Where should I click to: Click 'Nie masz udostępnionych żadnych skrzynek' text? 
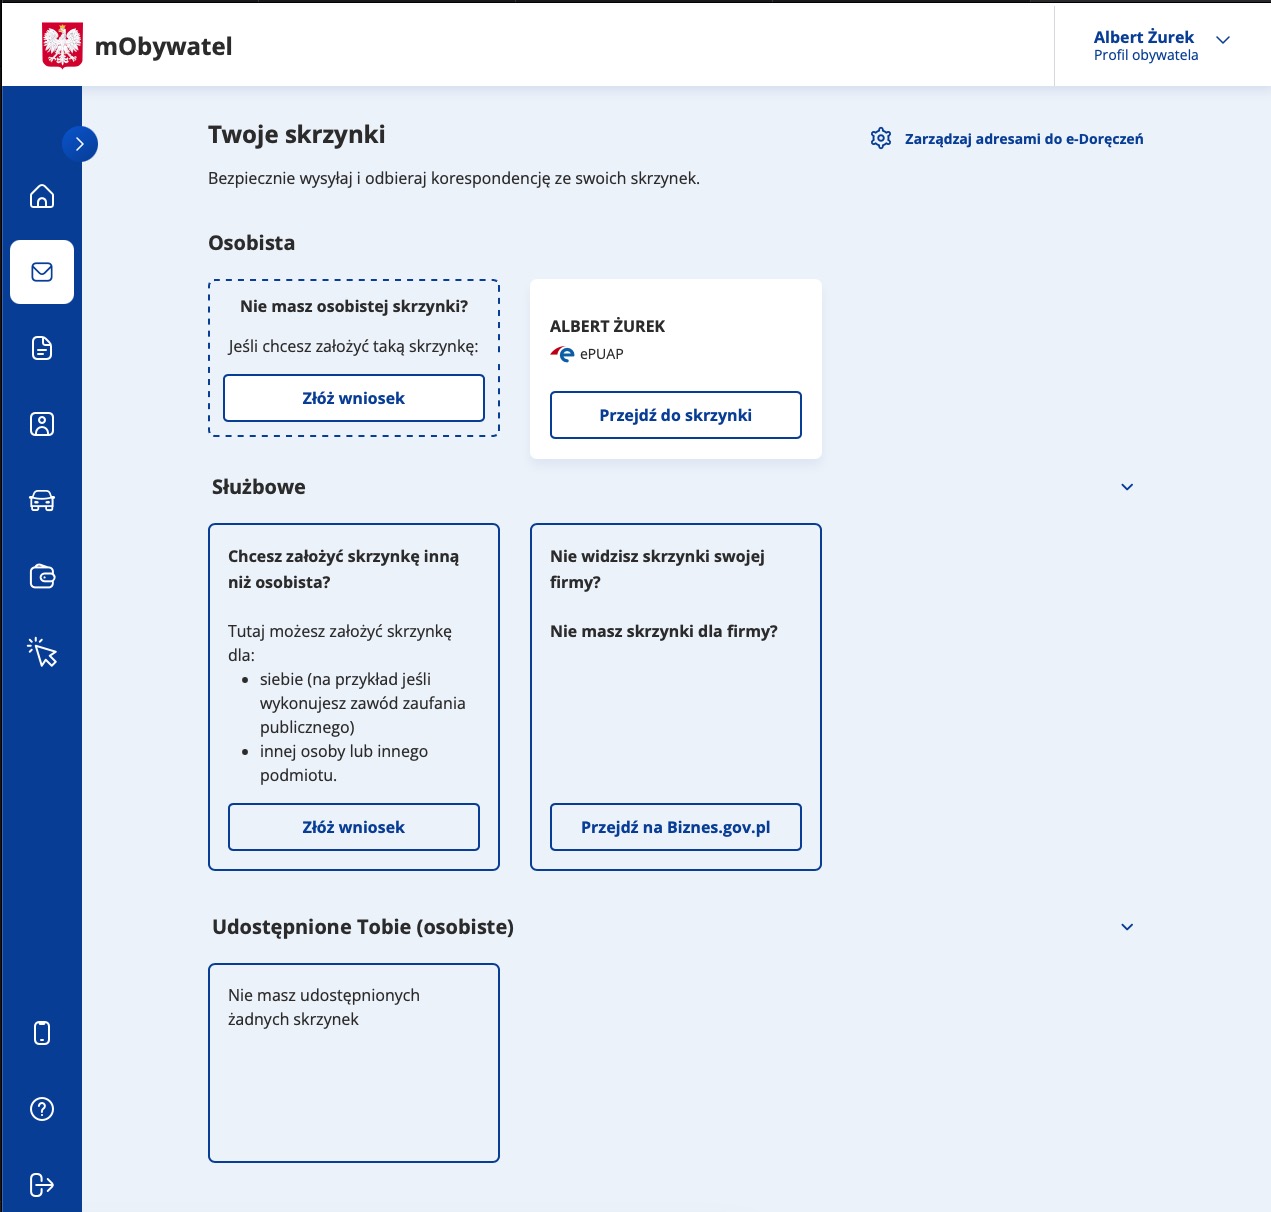point(324,1007)
